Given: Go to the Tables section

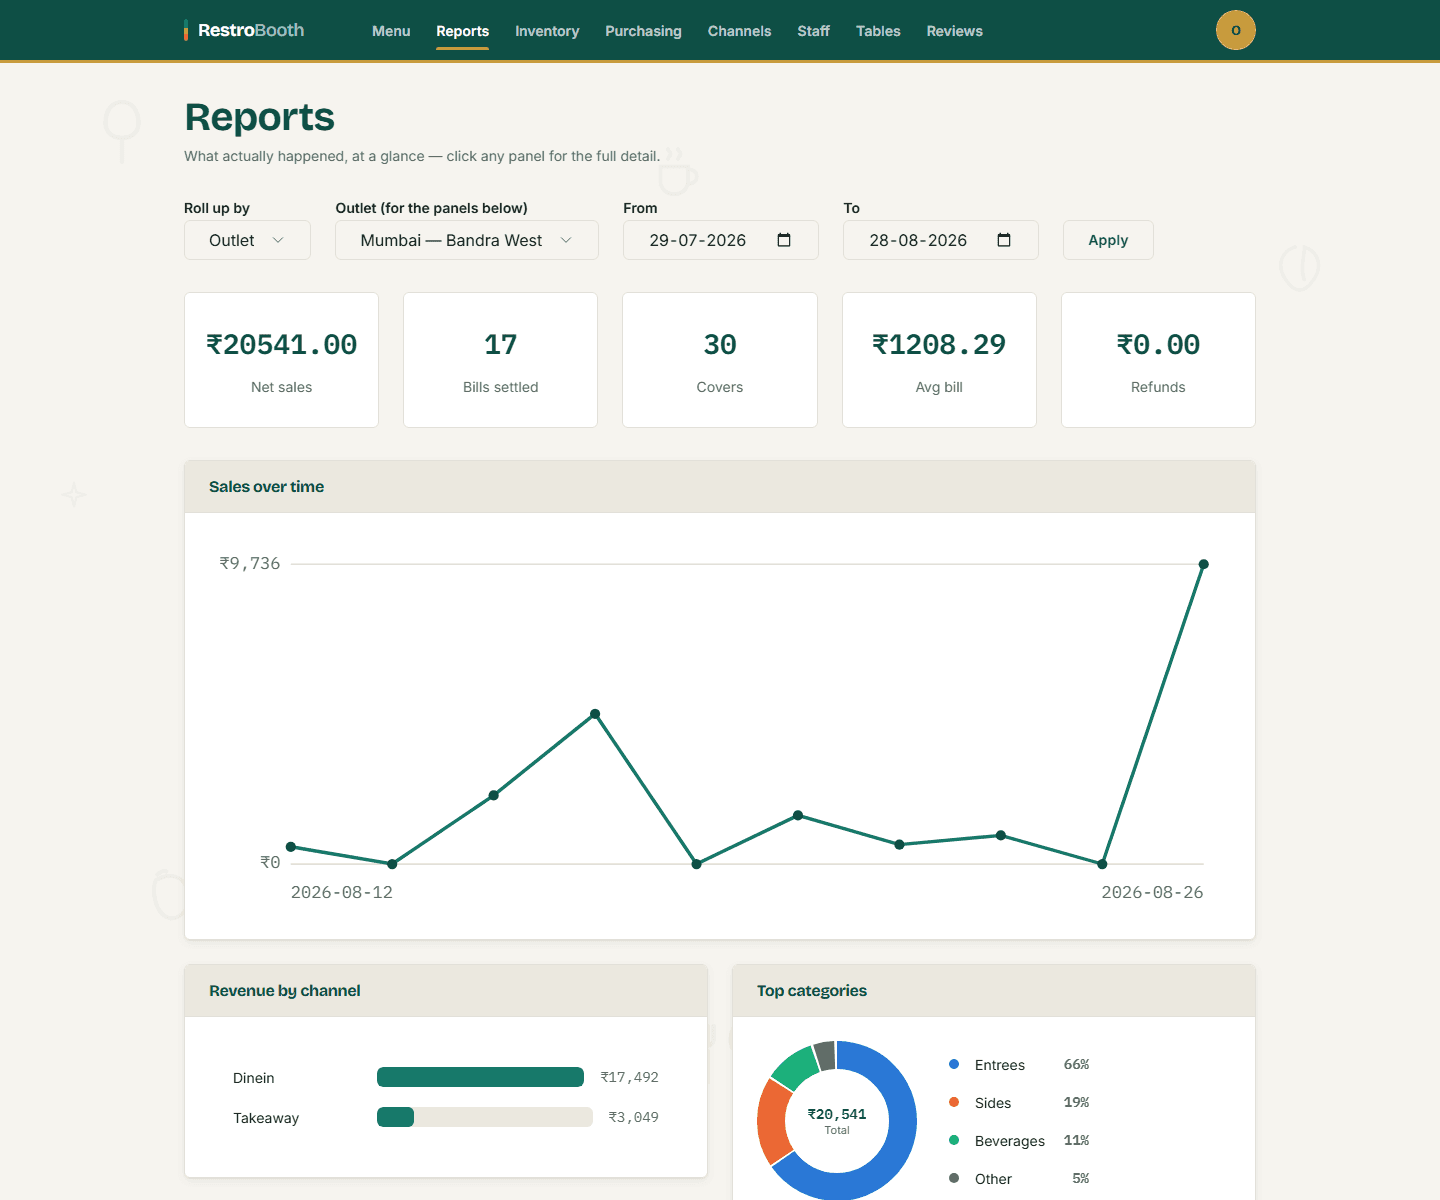Looking at the screenshot, I should coord(878,31).
